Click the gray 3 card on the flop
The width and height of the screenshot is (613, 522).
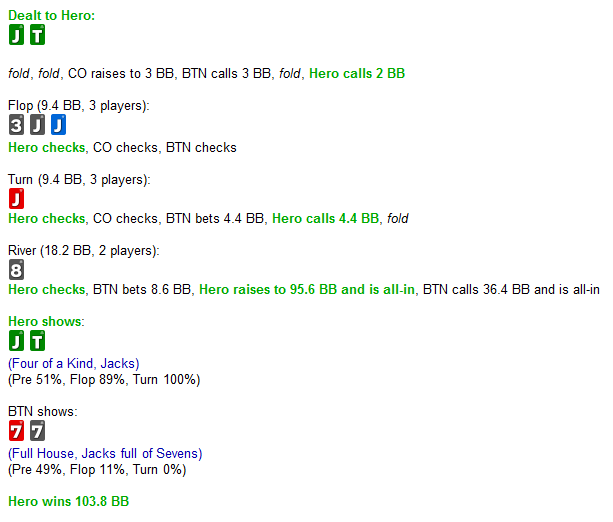point(16,125)
